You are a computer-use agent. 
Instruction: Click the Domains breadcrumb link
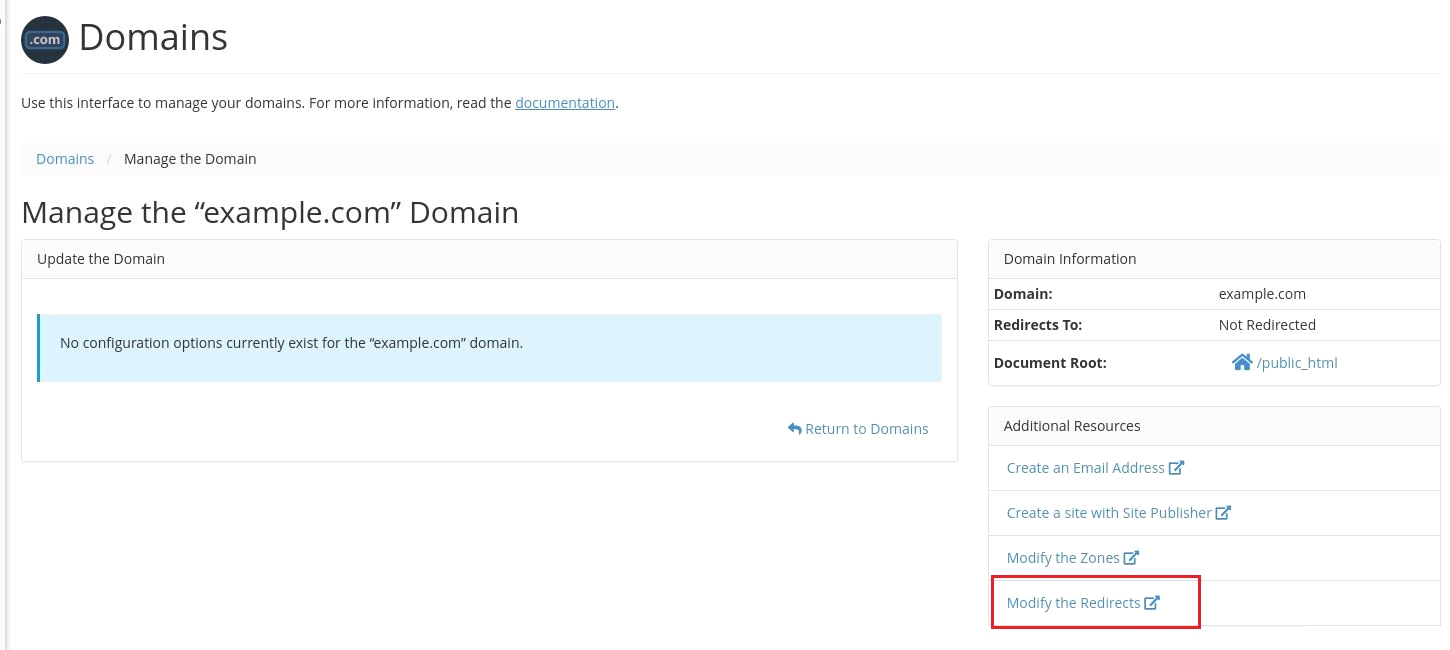(65, 158)
